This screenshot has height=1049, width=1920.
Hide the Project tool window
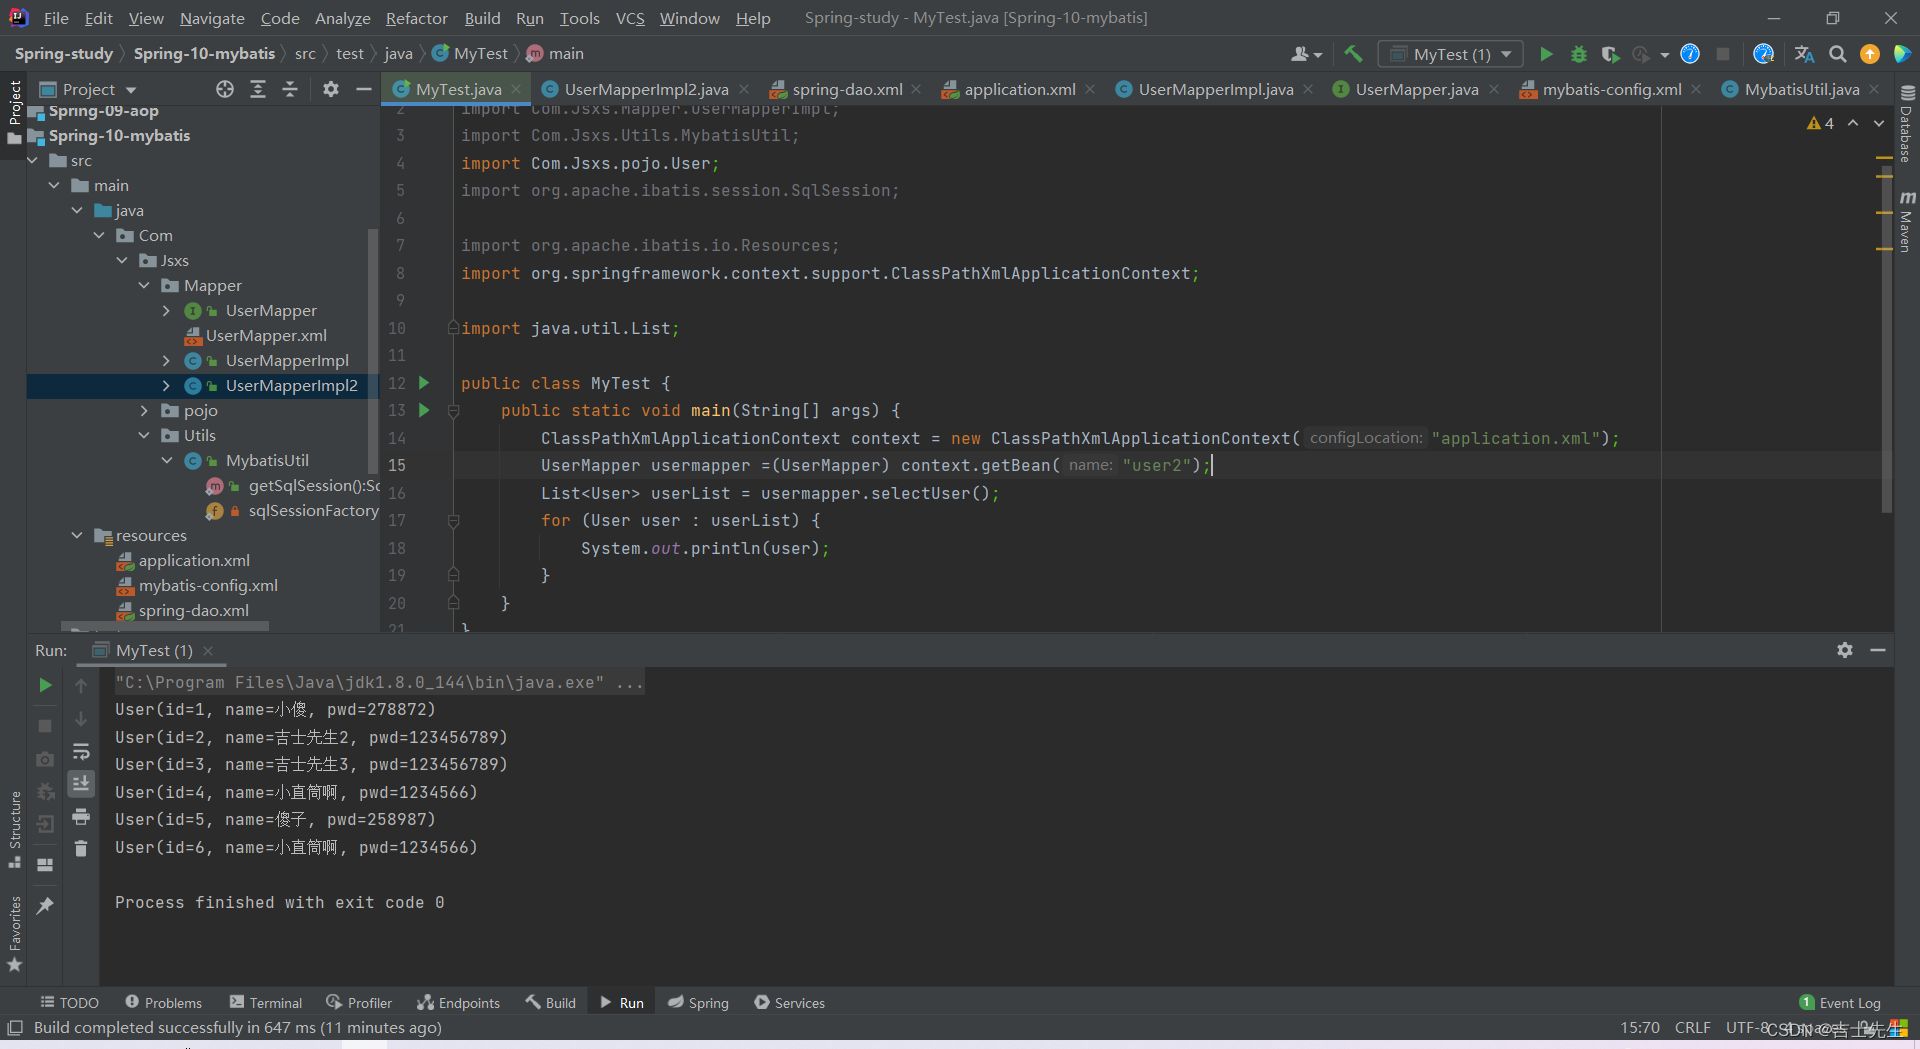coord(364,89)
